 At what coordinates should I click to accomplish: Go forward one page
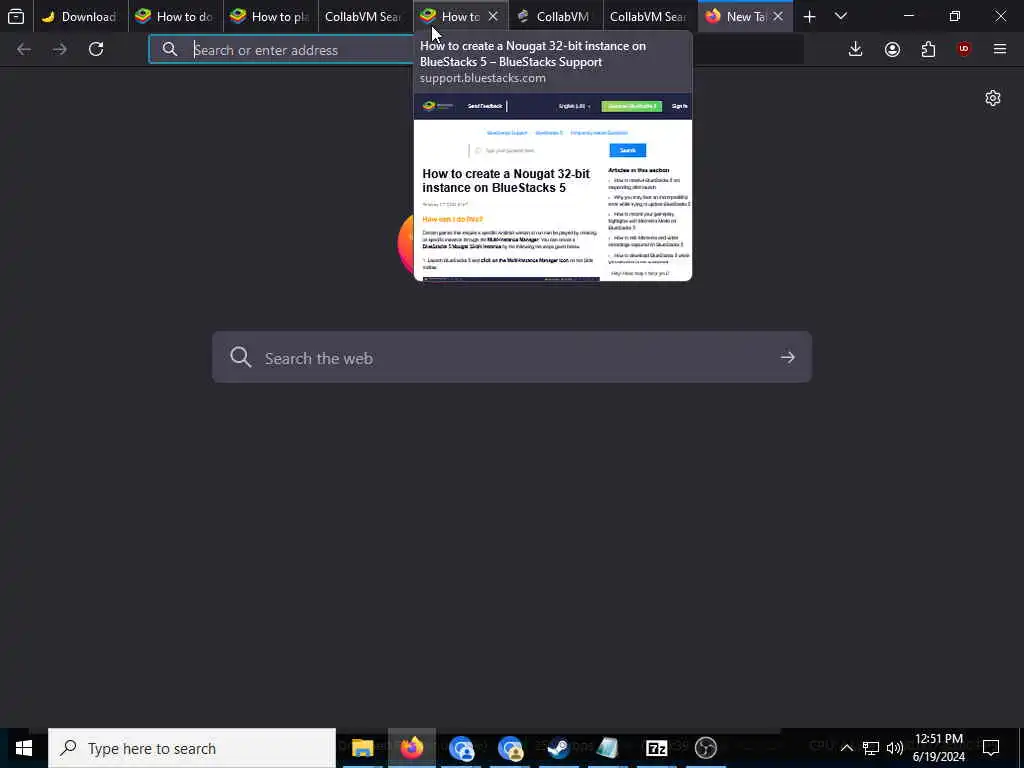[60, 49]
